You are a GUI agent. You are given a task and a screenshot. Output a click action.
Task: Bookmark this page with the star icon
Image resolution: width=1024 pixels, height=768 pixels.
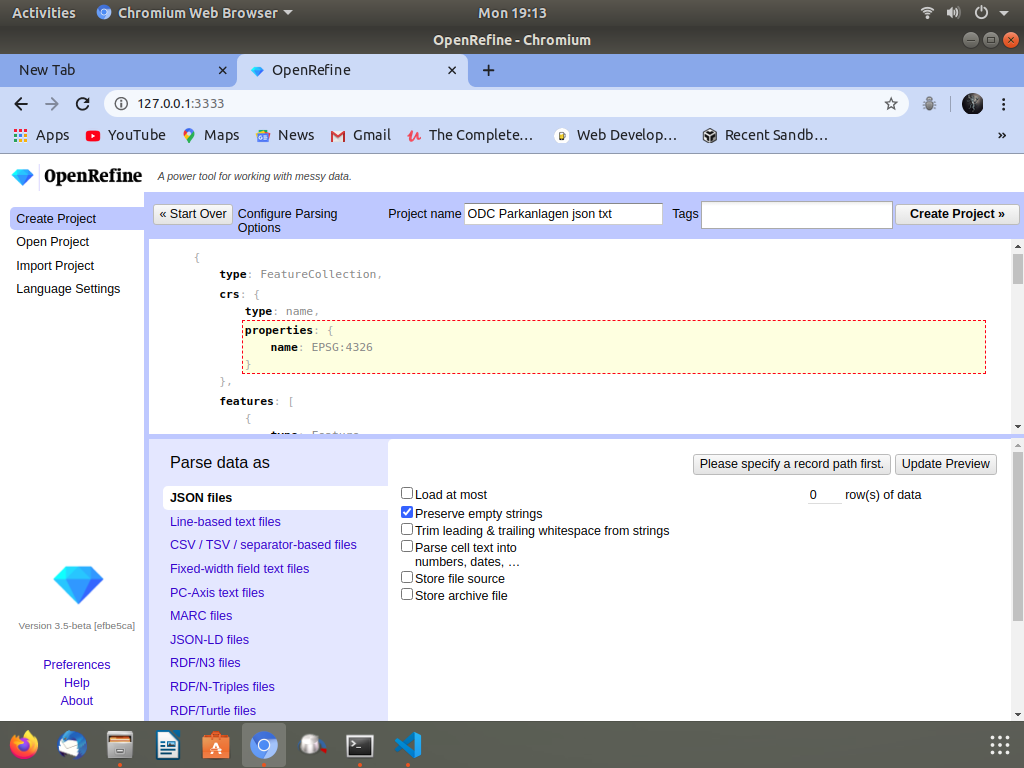coord(891,104)
